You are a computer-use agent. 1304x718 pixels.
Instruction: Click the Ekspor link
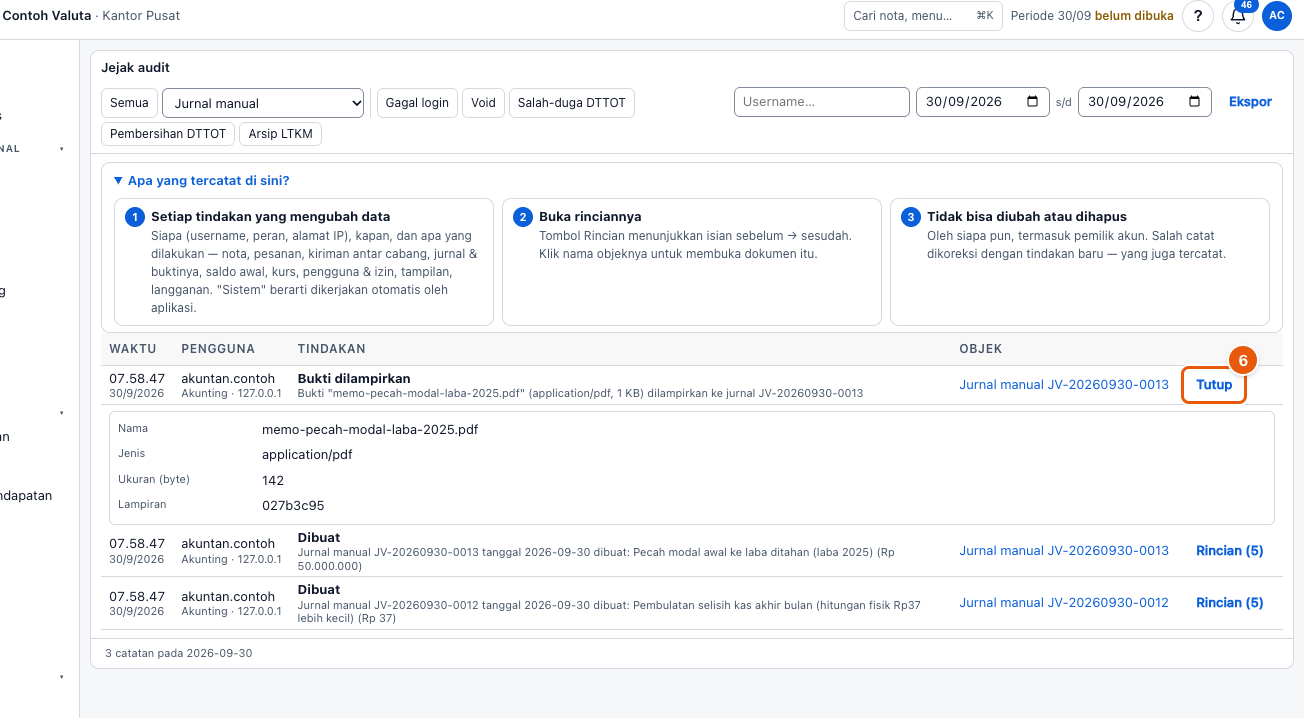[x=1250, y=102]
